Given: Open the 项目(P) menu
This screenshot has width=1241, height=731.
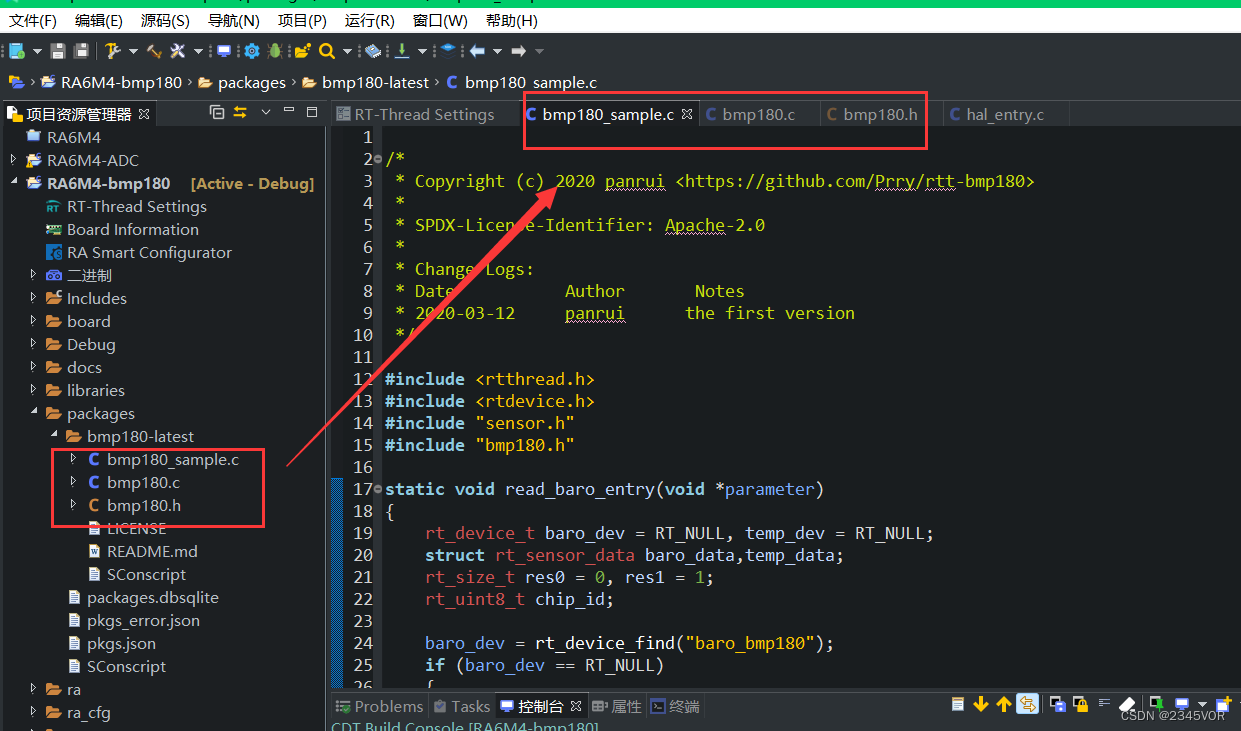Looking at the screenshot, I should click(301, 20).
